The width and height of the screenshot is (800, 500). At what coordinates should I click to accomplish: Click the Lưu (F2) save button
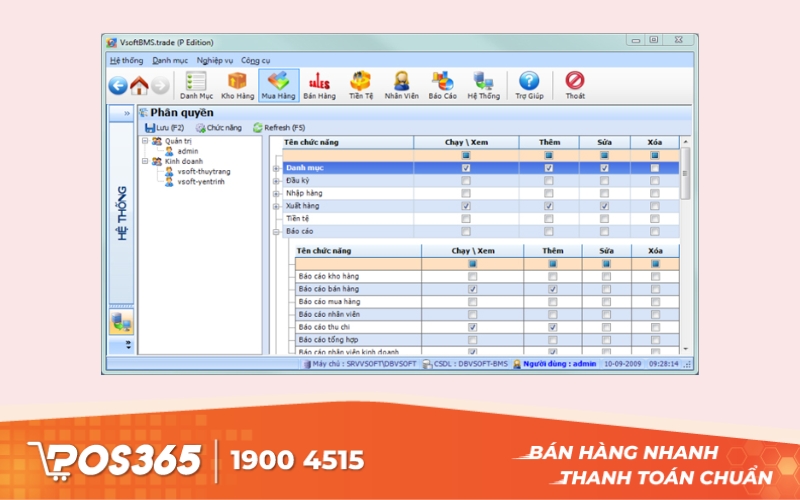[164, 128]
